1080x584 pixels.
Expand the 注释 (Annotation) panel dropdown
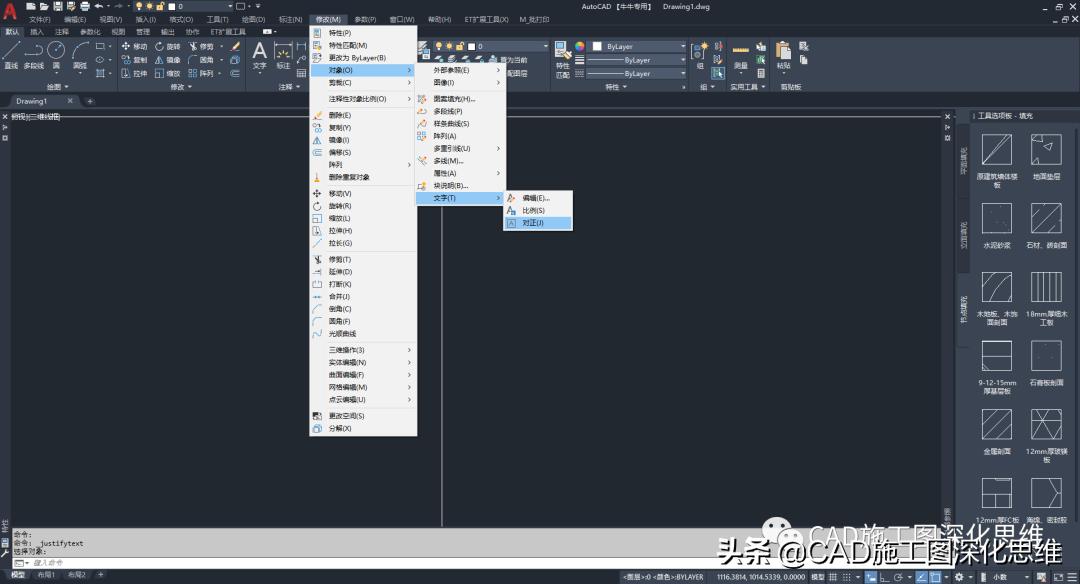coord(289,87)
